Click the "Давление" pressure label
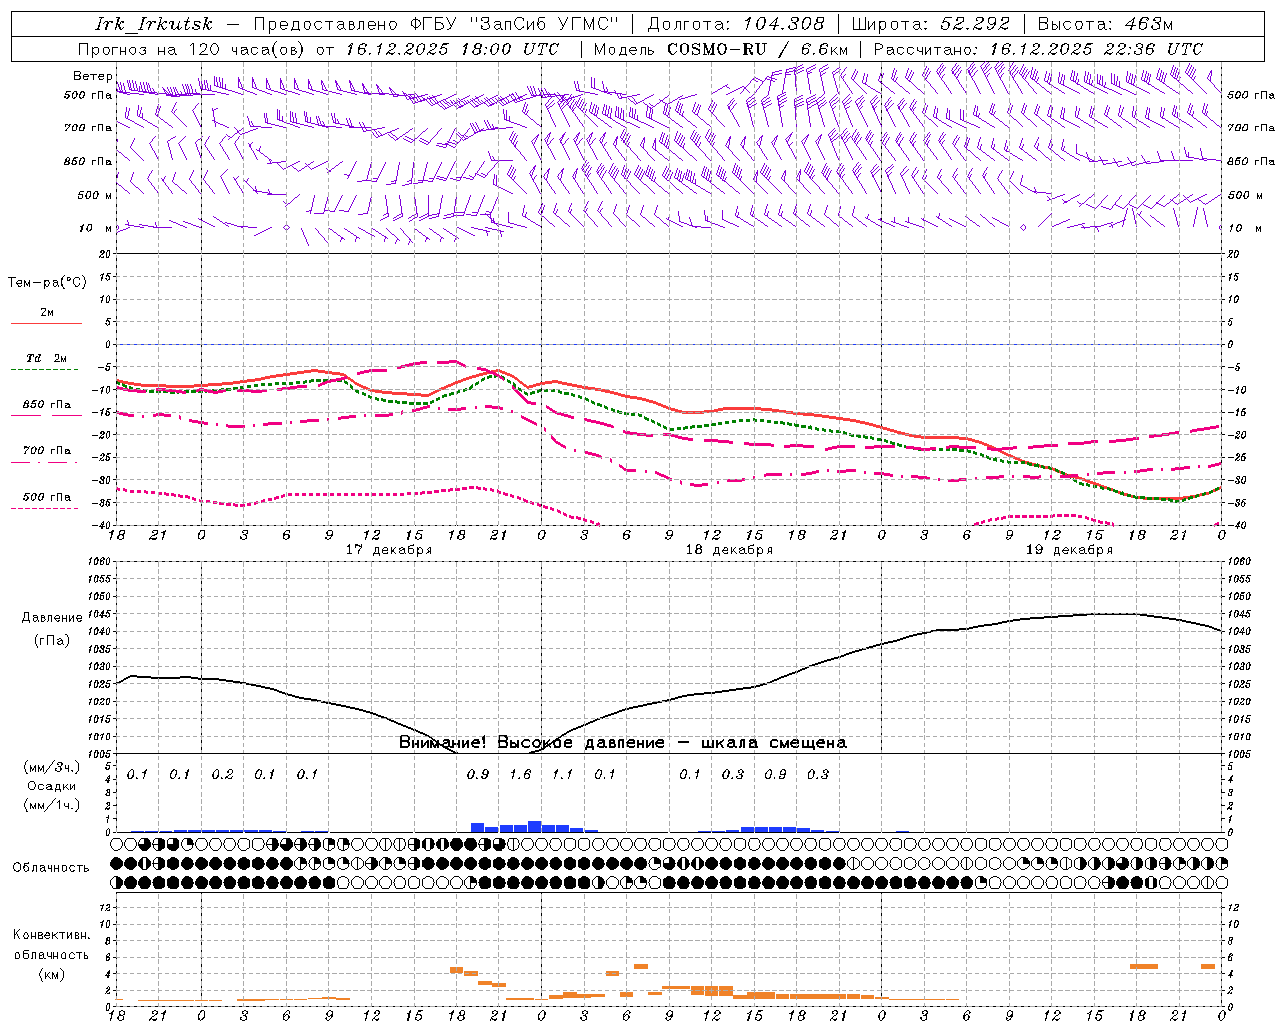Screen dimensions: 1280x1024 point(51,618)
